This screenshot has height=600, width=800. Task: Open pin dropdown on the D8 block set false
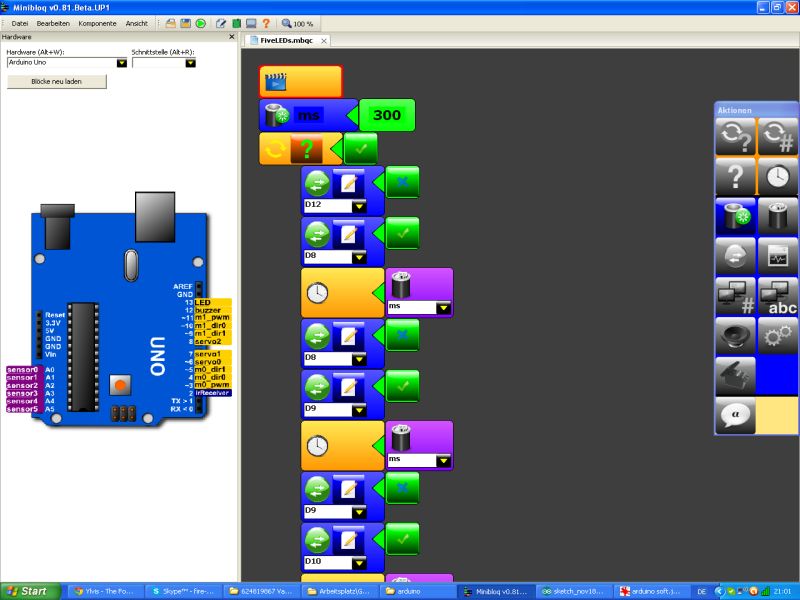359,359
